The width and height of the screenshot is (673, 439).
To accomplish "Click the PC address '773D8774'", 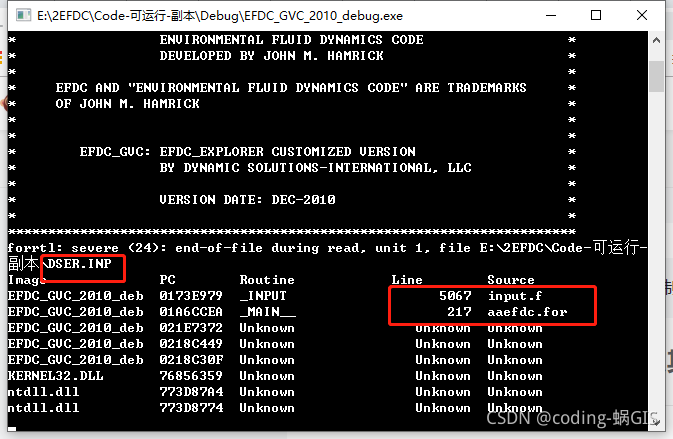I will point(191,408).
